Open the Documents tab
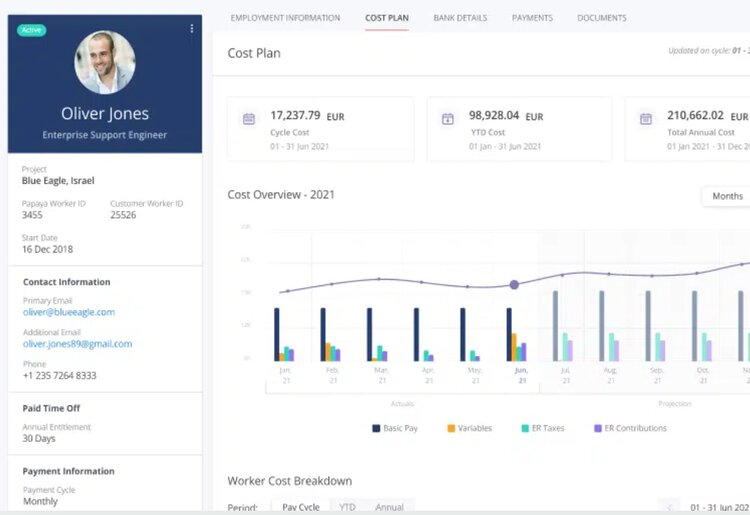This screenshot has width=750, height=515. (x=602, y=18)
